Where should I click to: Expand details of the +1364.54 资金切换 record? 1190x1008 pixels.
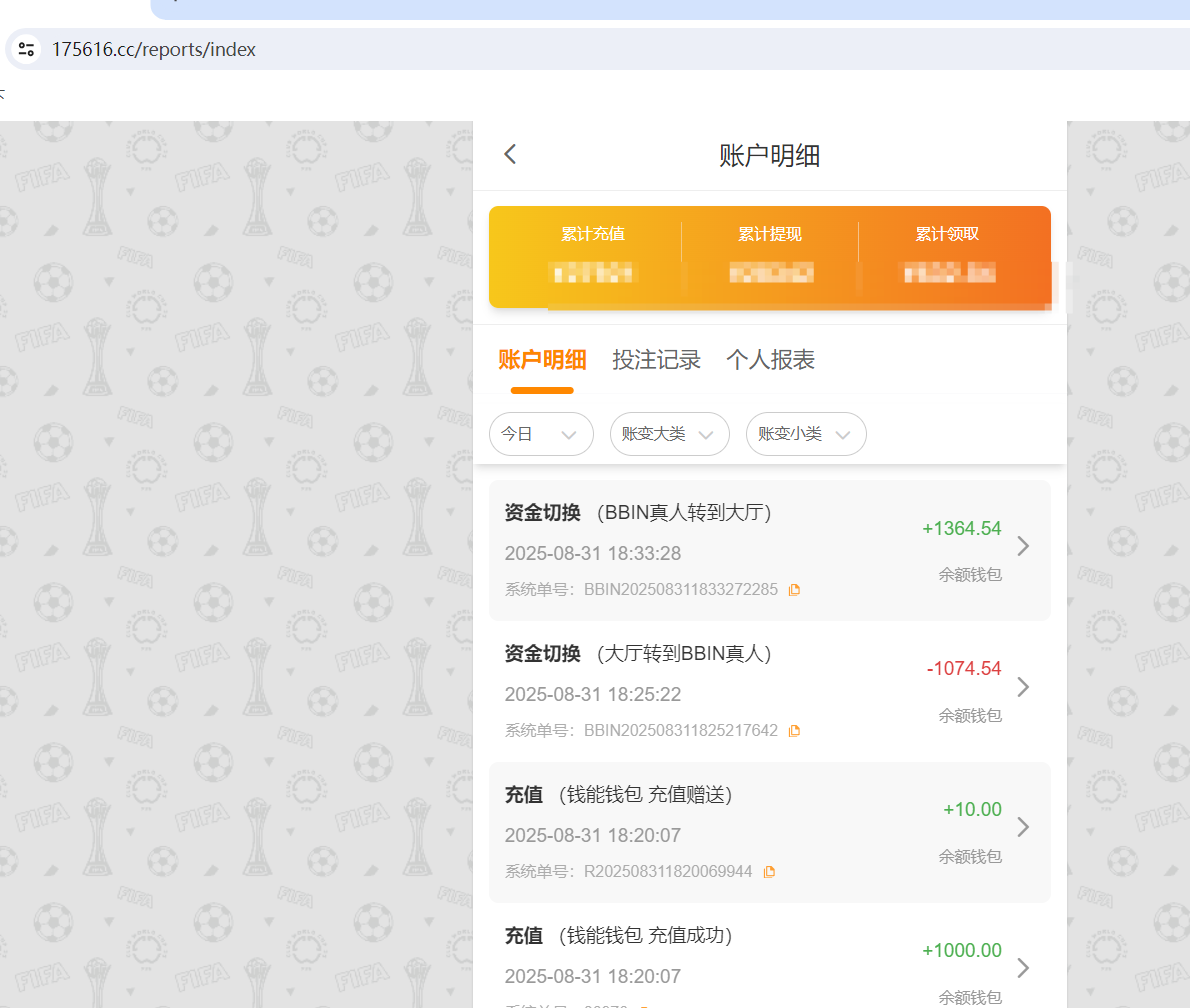[x=1022, y=546]
